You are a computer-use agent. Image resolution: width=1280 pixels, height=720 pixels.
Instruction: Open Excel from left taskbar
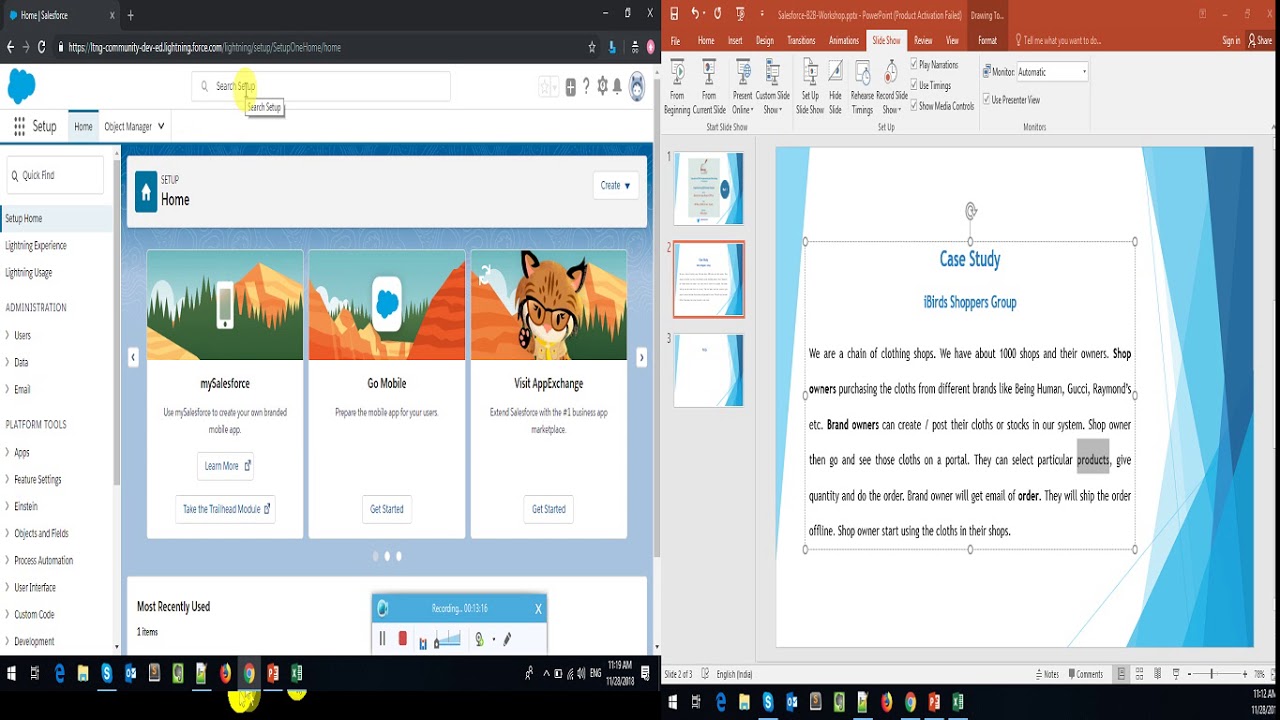[x=296, y=674]
